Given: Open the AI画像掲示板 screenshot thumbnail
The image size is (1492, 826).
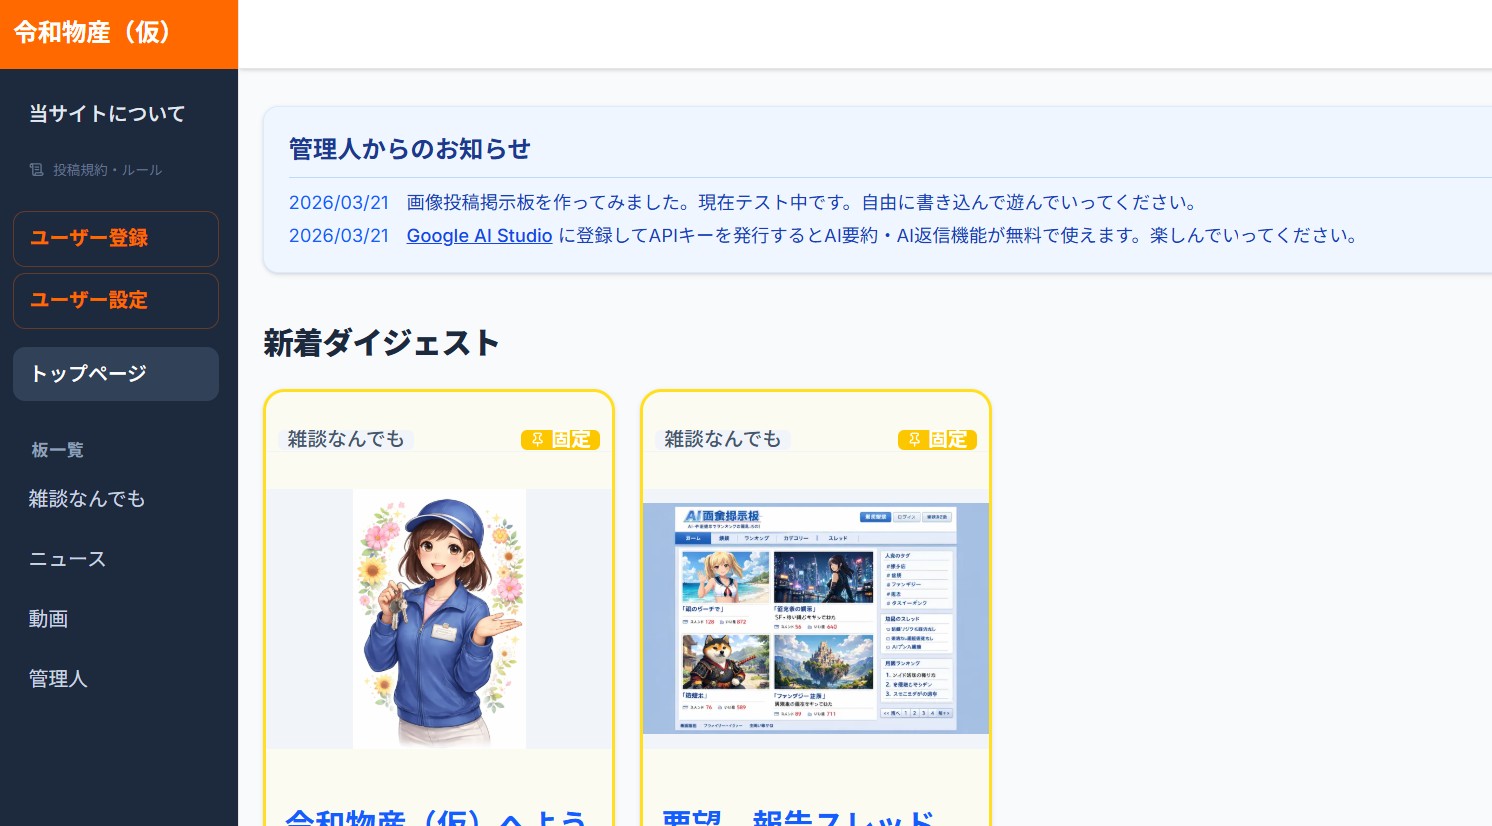Looking at the screenshot, I should (x=816, y=618).
